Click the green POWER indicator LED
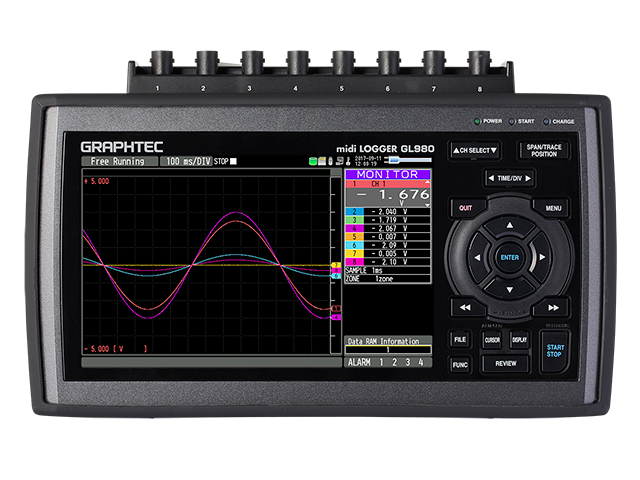Image resolution: width=640 pixels, height=480 pixels. click(x=477, y=122)
